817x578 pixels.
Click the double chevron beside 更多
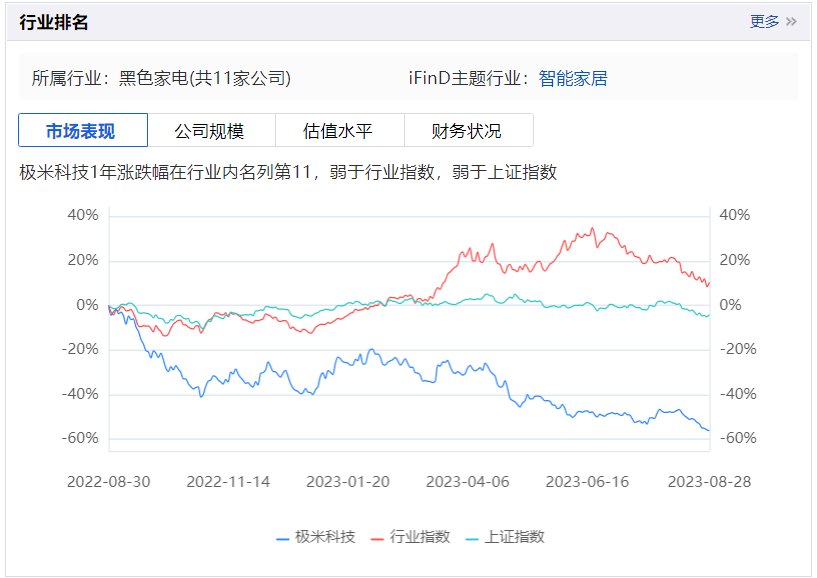(x=792, y=21)
